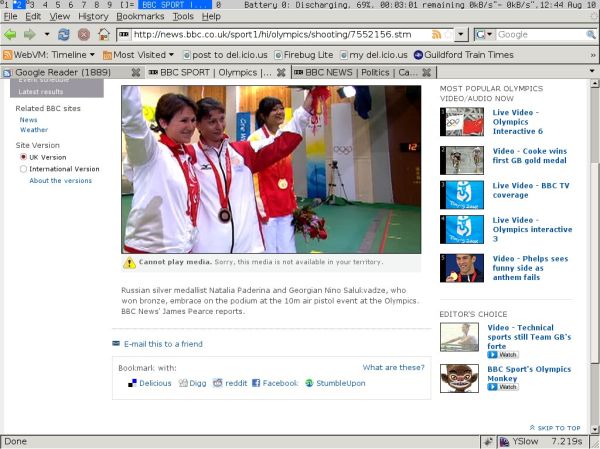Expand the WebVM: Timeline bookmark feed

click(x=49, y=55)
